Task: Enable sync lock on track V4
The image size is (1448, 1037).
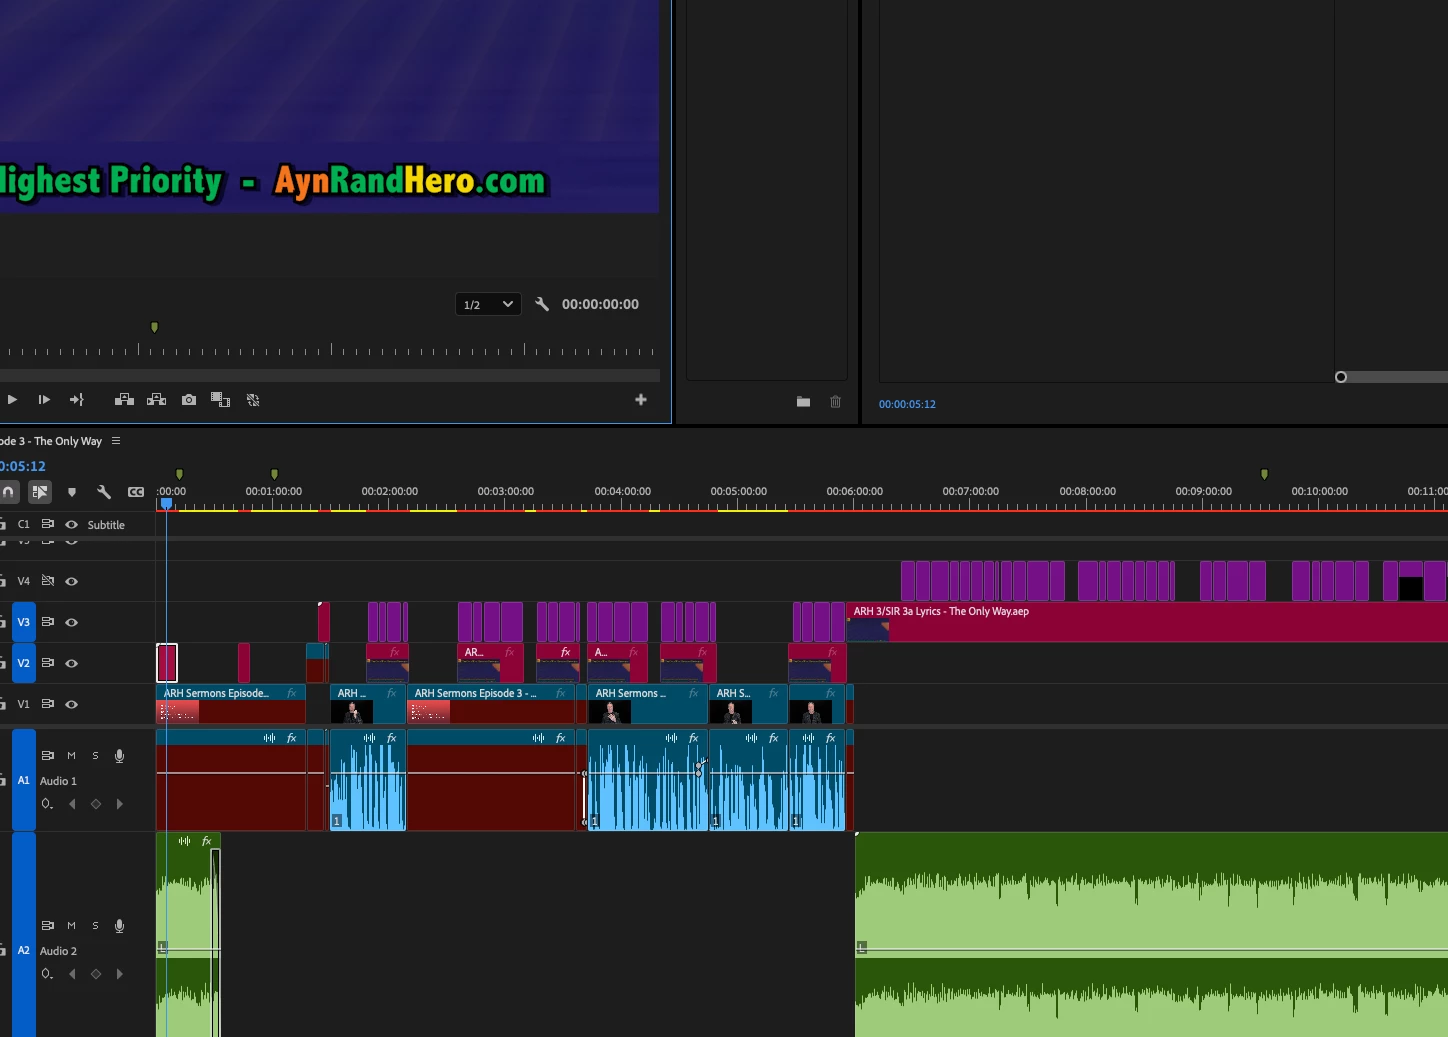Action: click(x=47, y=580)
